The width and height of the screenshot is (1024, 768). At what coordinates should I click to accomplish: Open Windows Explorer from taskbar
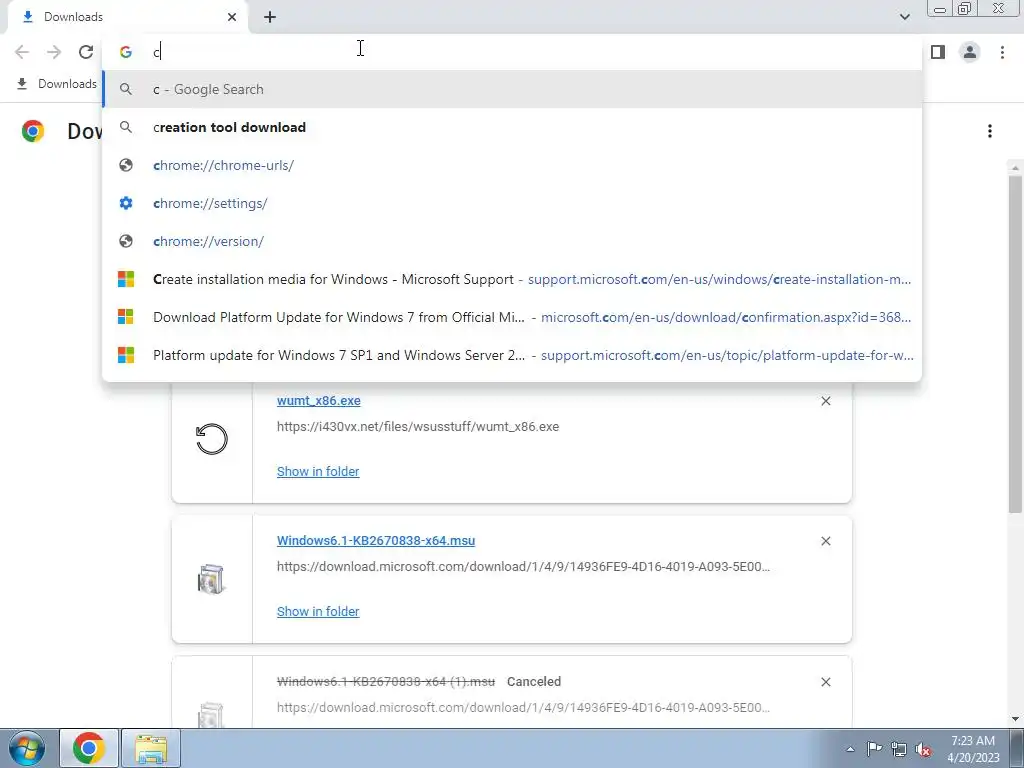[151, 748]
